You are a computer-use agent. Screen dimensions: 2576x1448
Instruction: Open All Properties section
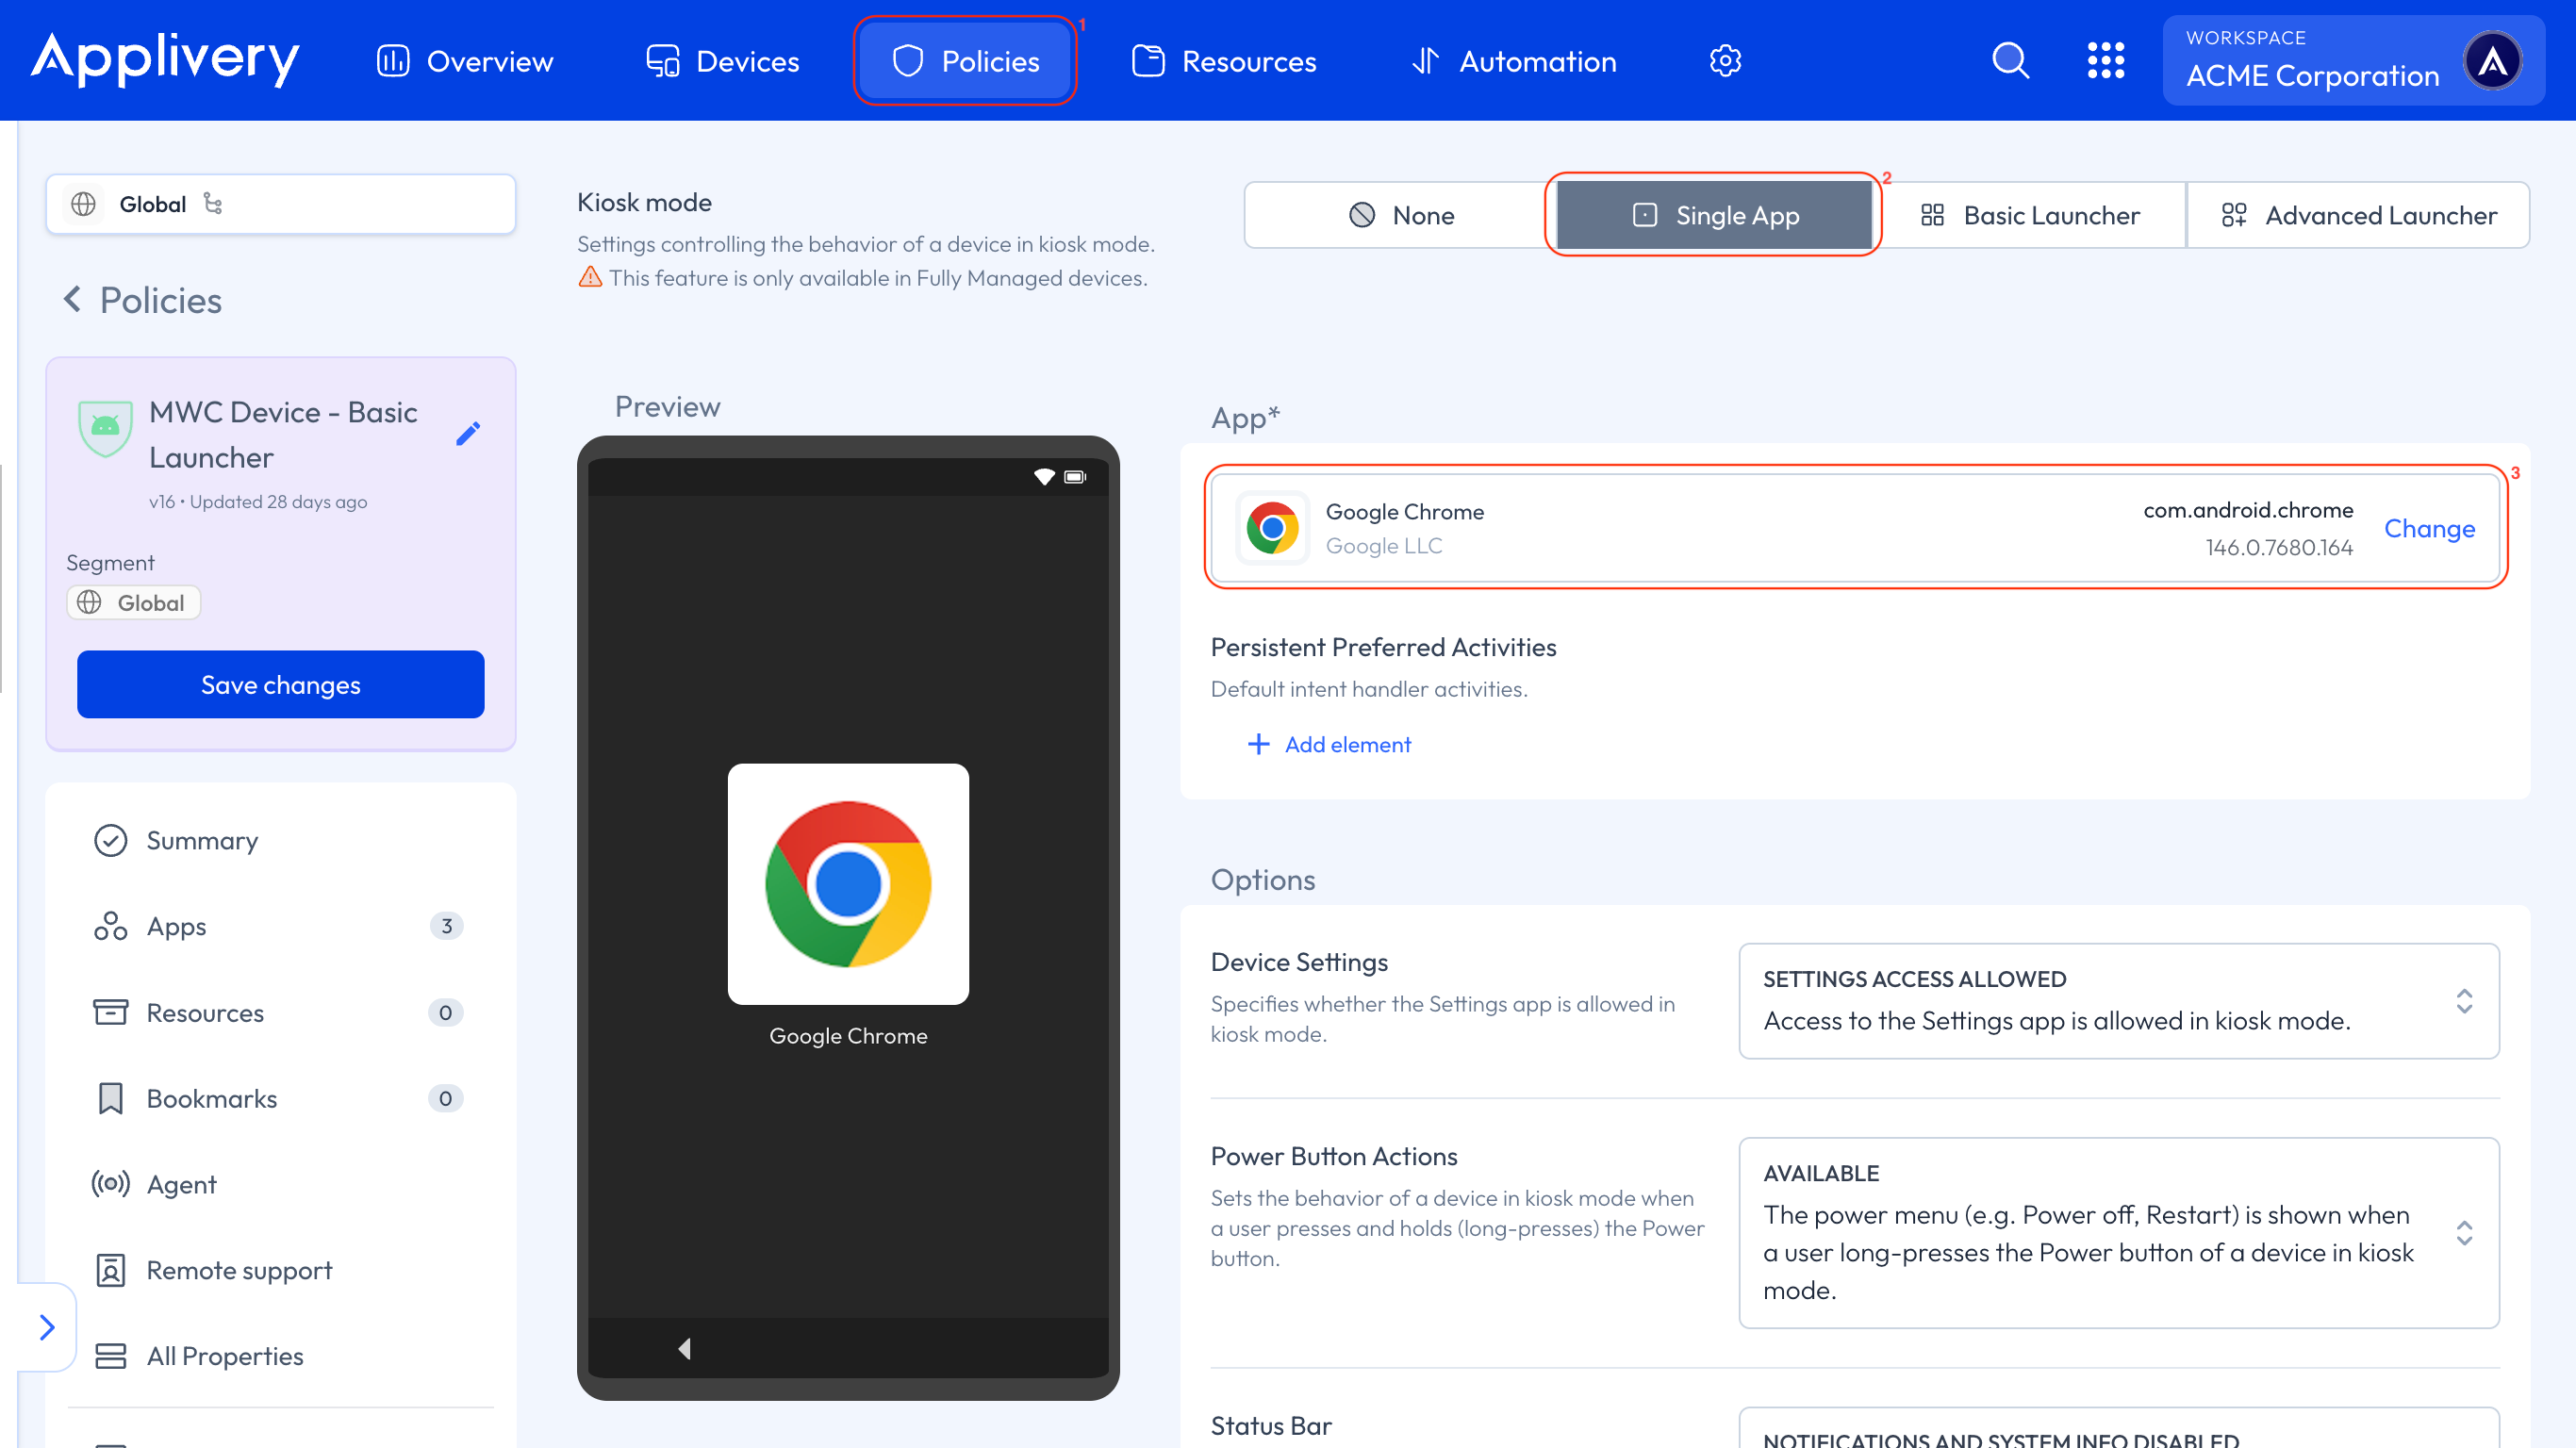point(281,1357)
